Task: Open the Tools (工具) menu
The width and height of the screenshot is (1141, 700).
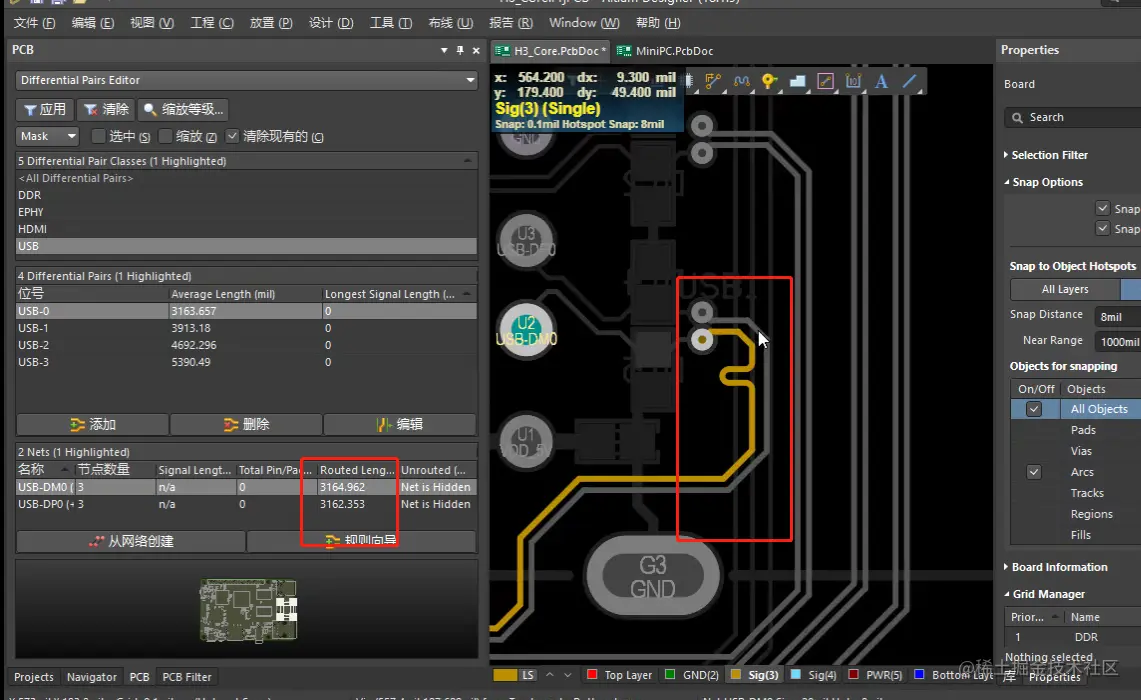Action: (x=391, y=23)
